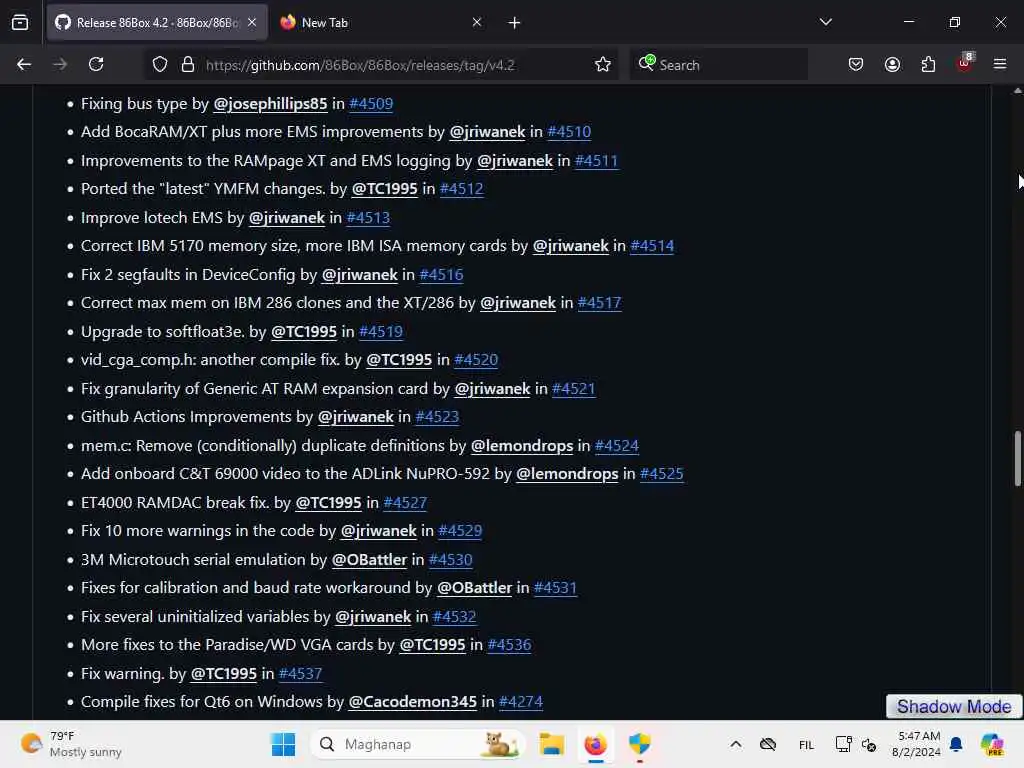Open tracking protection shield icon
1024x768 pixels.
click(x=160, y=65)
